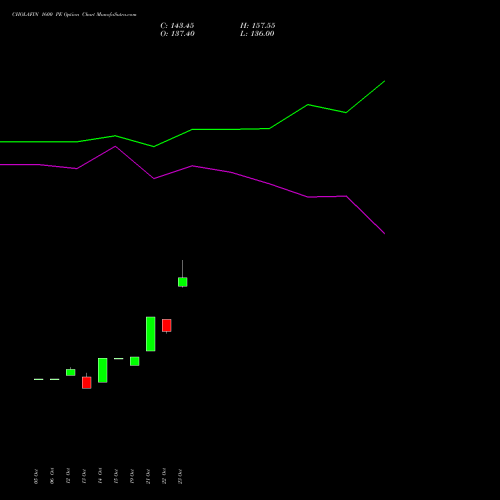Screen dimensions: 500x500
Task: Click the low value L: 136.00
Action: pos(257,34)
